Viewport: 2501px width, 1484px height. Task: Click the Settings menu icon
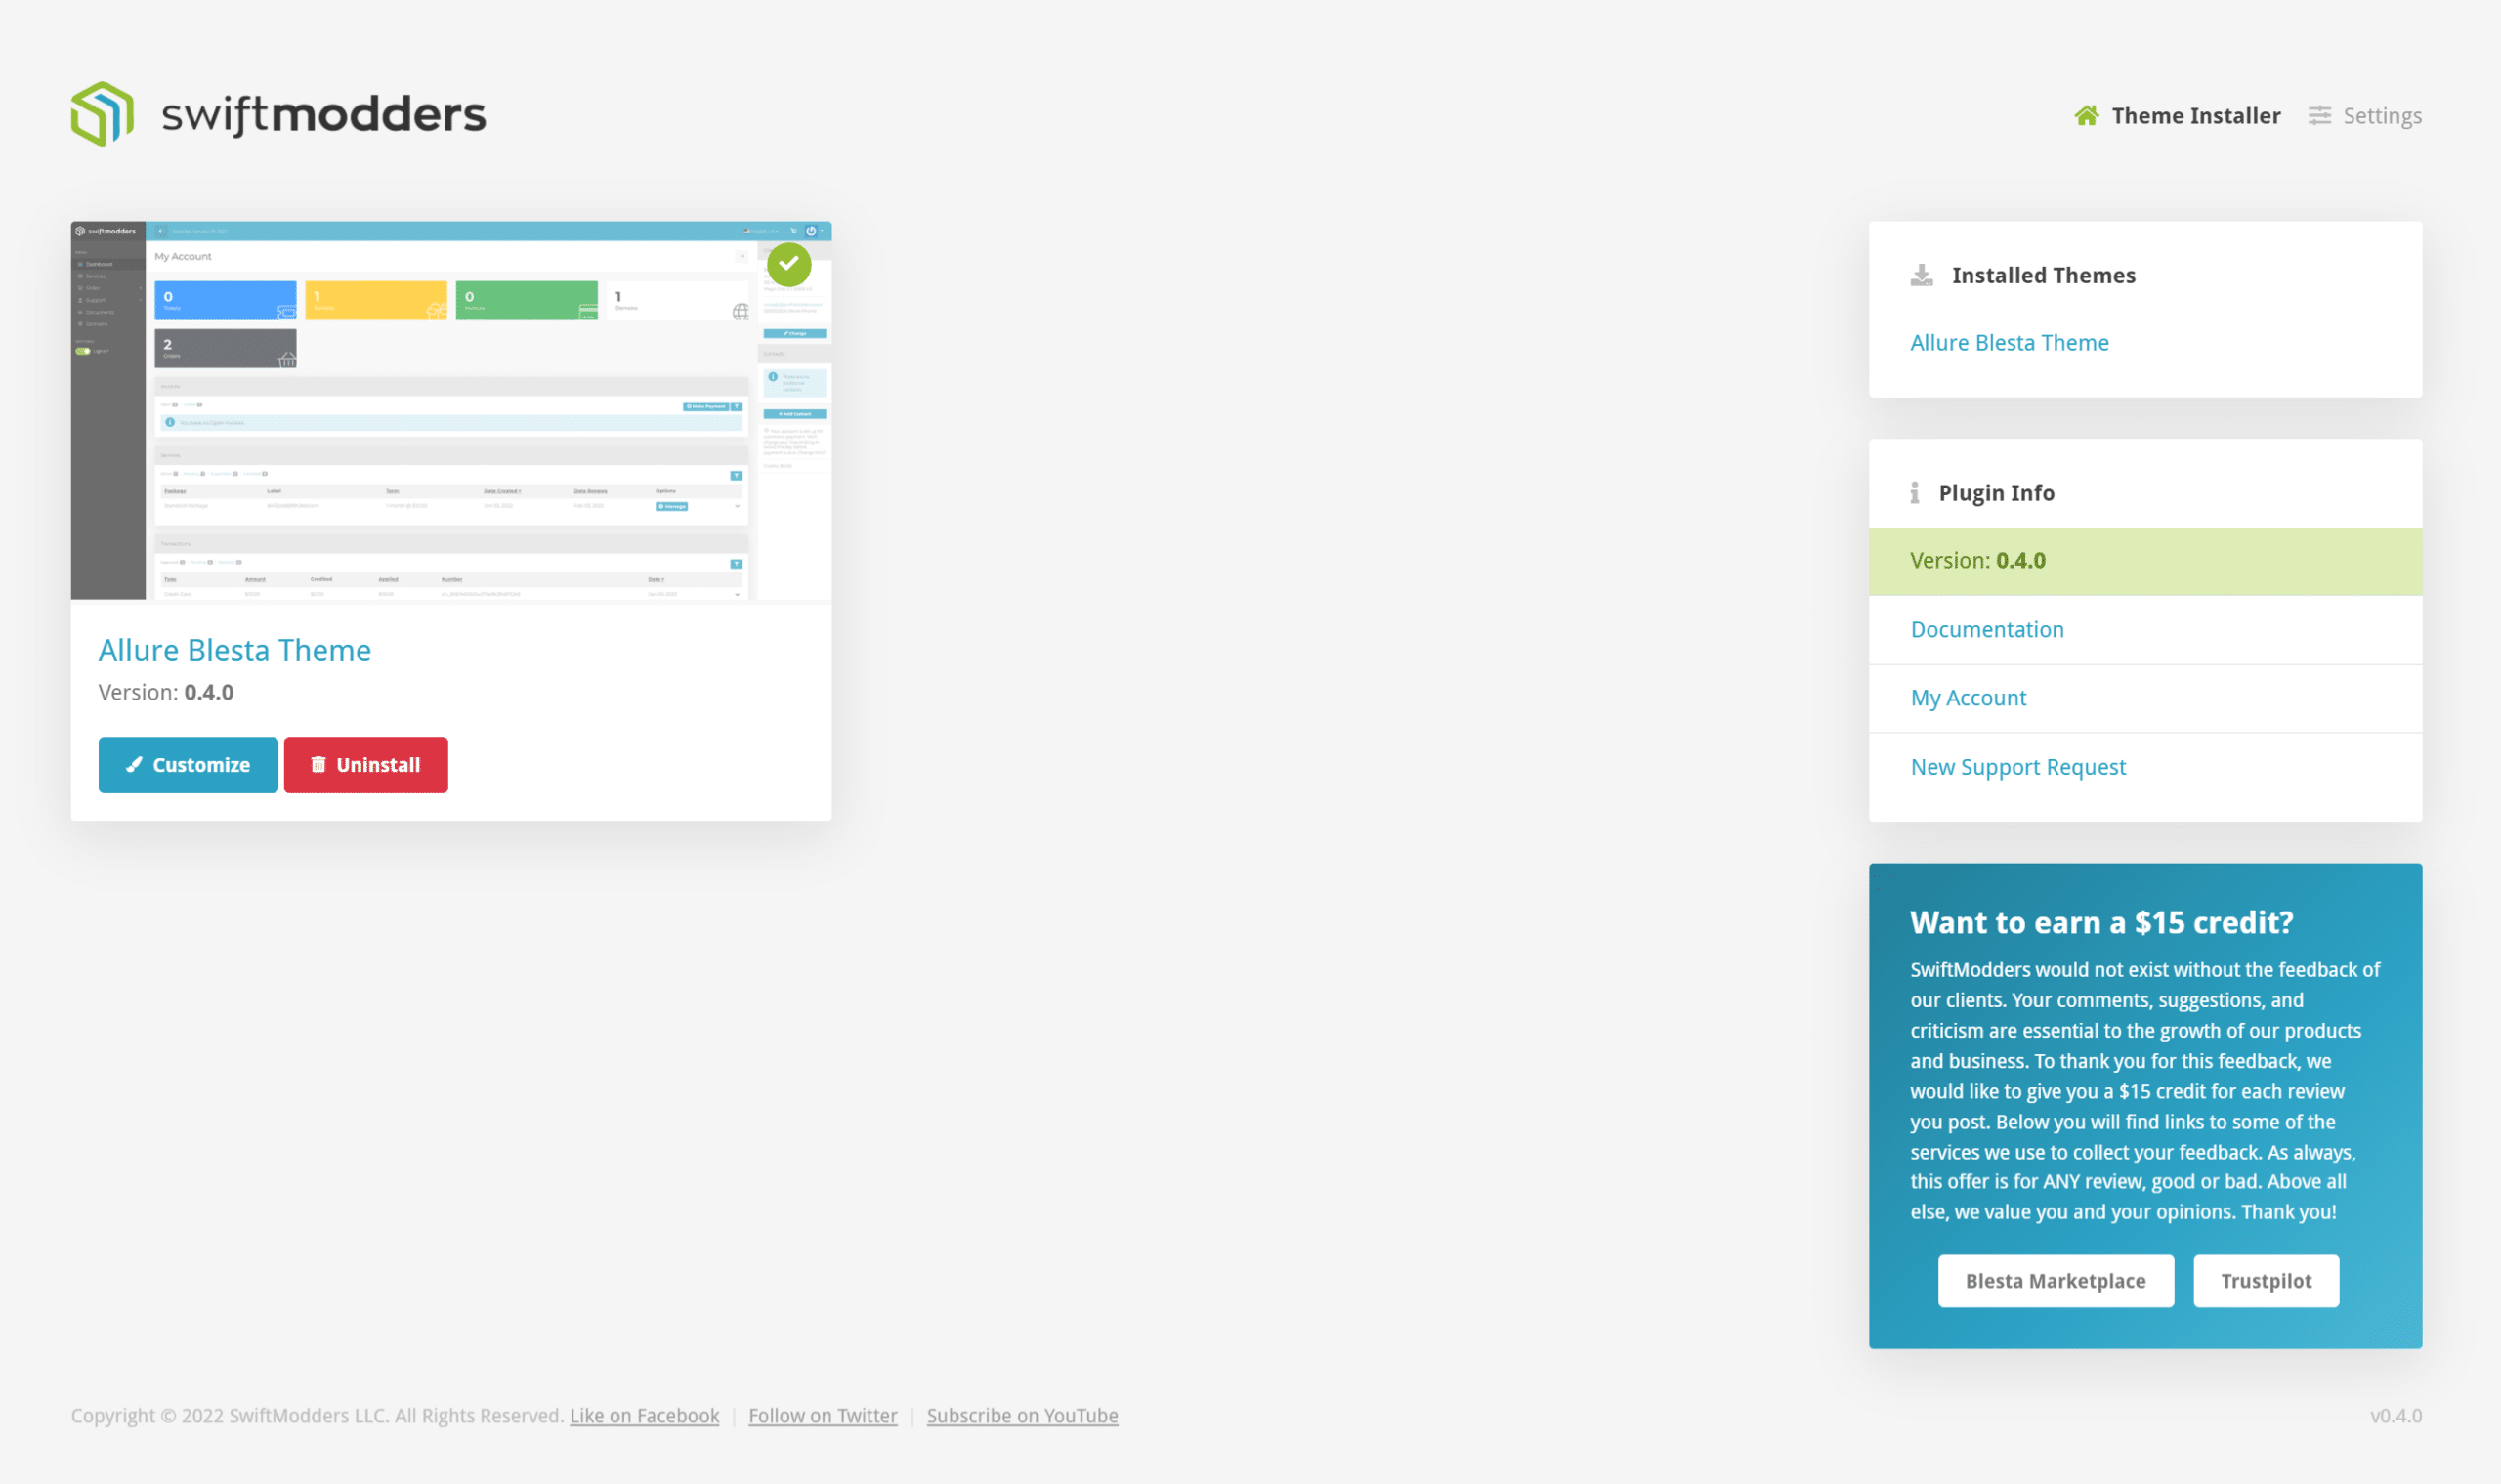coord(2321,115)
